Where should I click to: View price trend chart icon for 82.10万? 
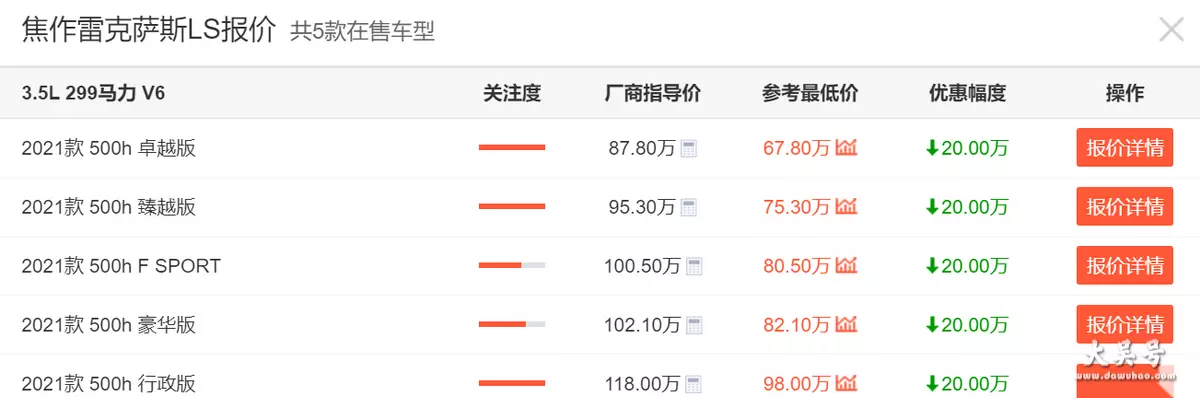[847, 325]
